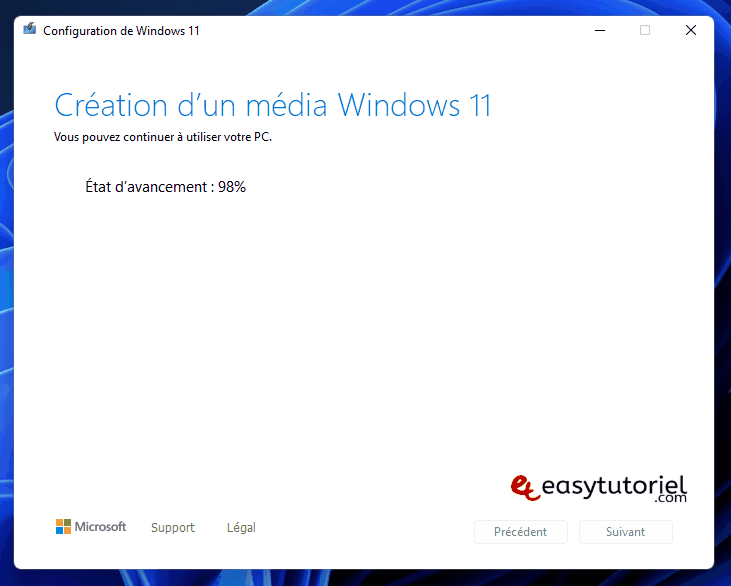731x586 pixels.
Task: Open the Support link
Action: [x=173, y=527]
